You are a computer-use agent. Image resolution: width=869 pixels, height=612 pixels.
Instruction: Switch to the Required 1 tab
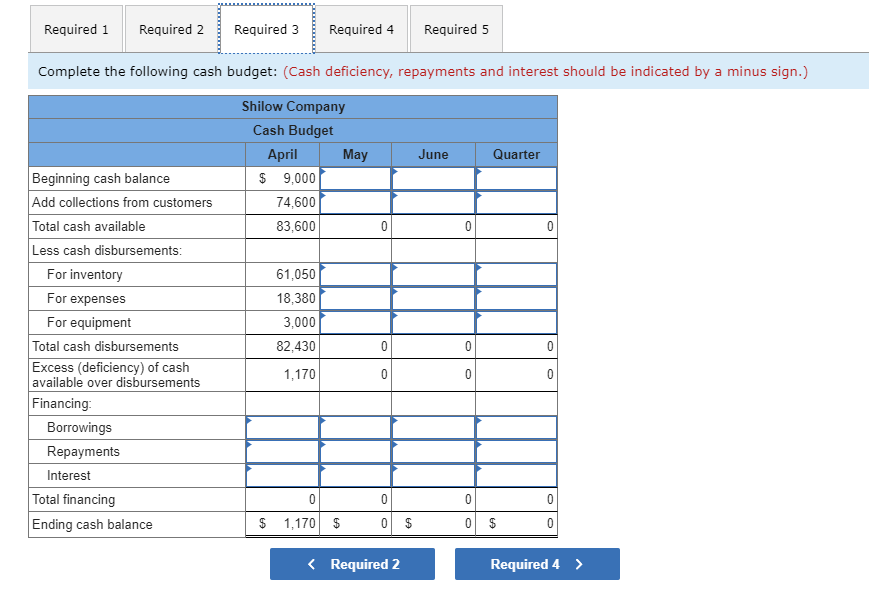76,29
